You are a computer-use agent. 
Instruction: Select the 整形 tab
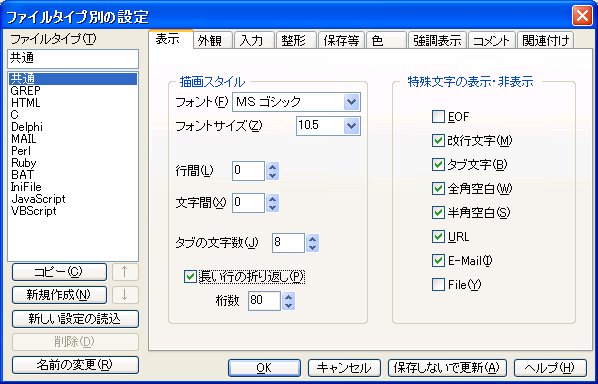(296, 40)
